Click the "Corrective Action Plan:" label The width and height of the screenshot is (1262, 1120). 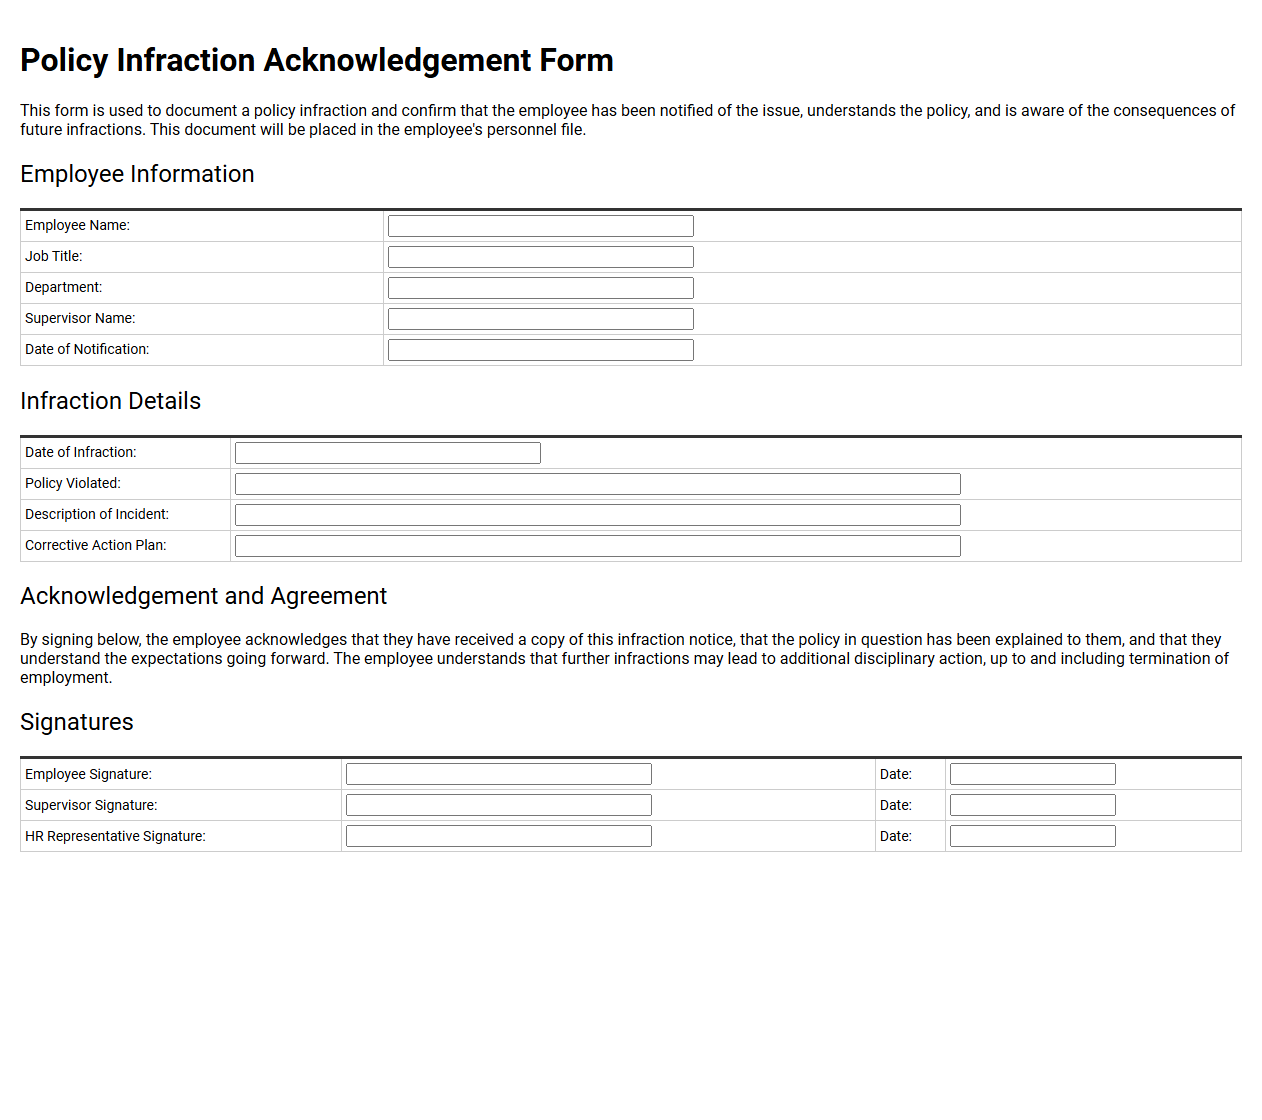[96, 546]
